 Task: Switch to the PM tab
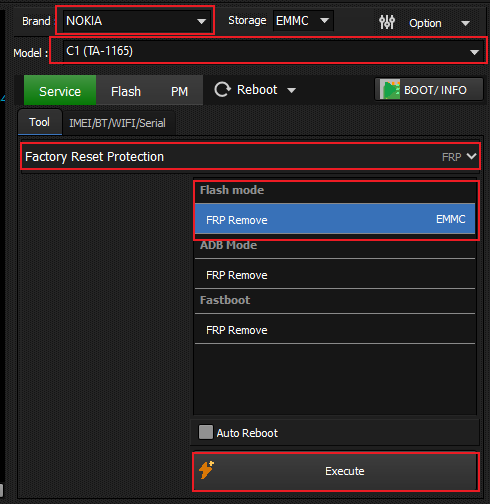tap(179, 90)
